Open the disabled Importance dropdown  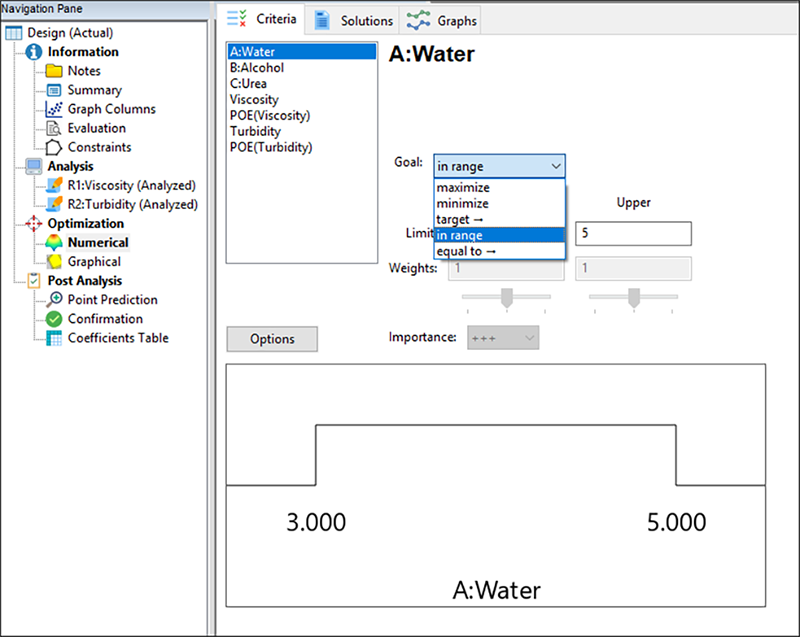(x=504, y=338)
